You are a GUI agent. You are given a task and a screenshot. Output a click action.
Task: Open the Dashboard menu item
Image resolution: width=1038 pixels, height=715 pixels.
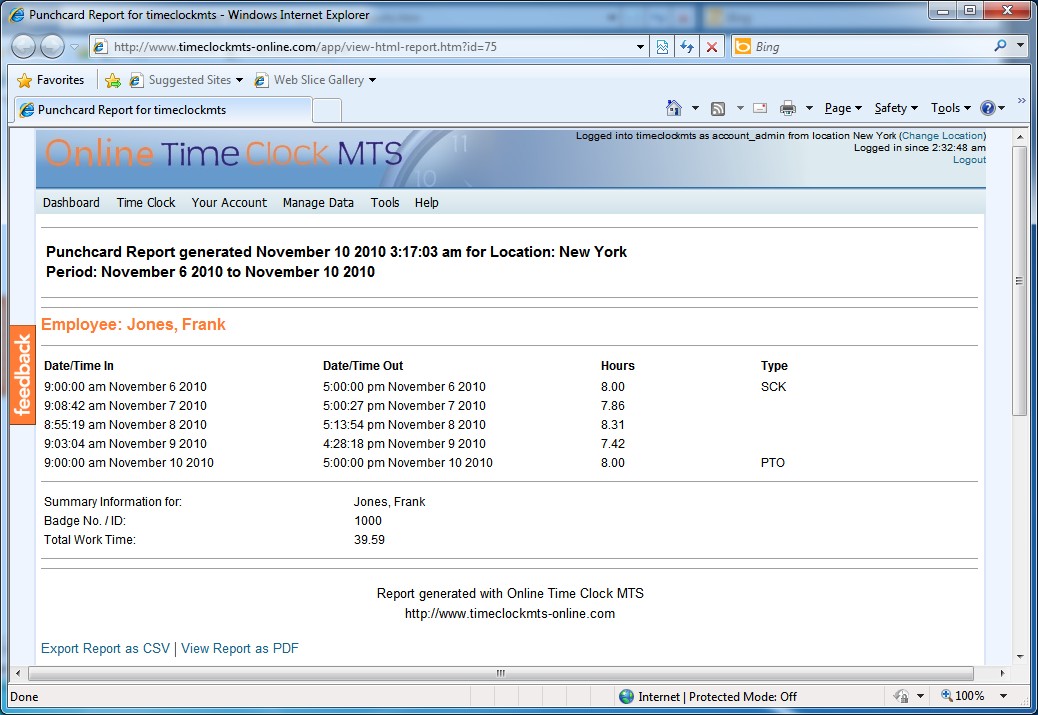(x=71, y=203)
